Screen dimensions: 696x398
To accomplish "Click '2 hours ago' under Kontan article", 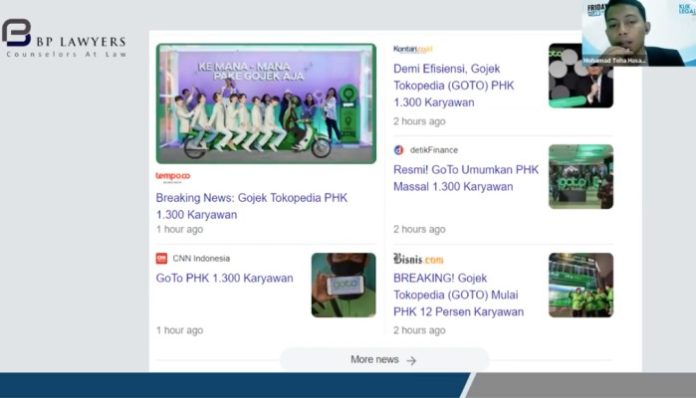I will pos(419,121).
